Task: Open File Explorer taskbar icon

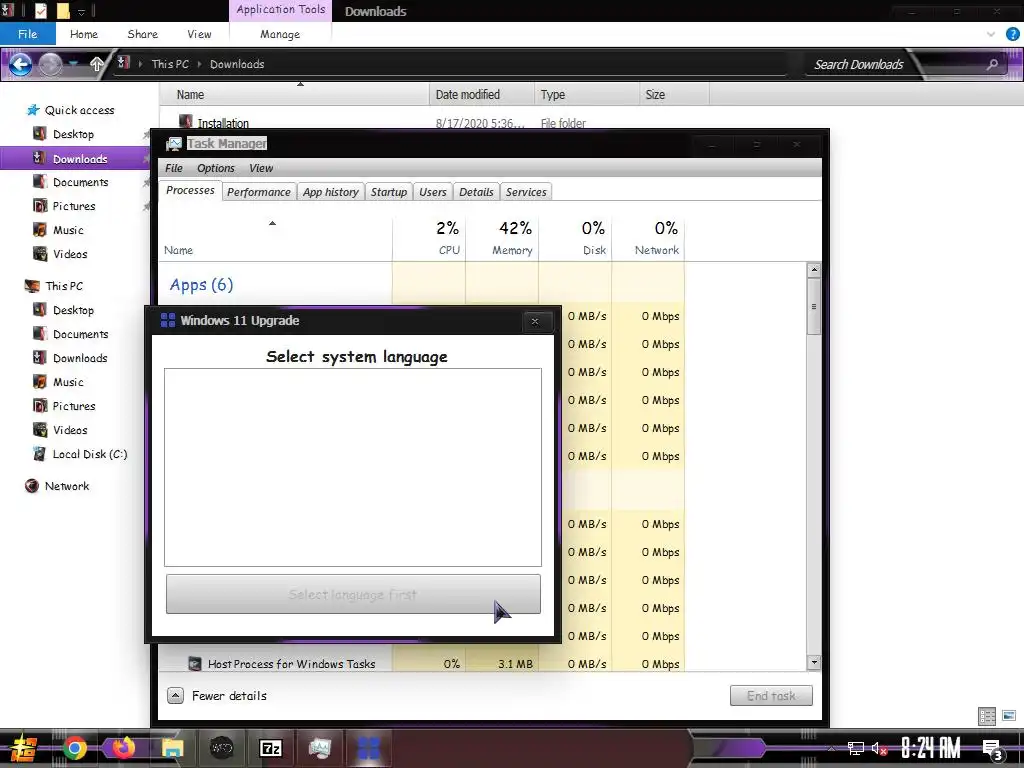Action: [x=172, y=748]
